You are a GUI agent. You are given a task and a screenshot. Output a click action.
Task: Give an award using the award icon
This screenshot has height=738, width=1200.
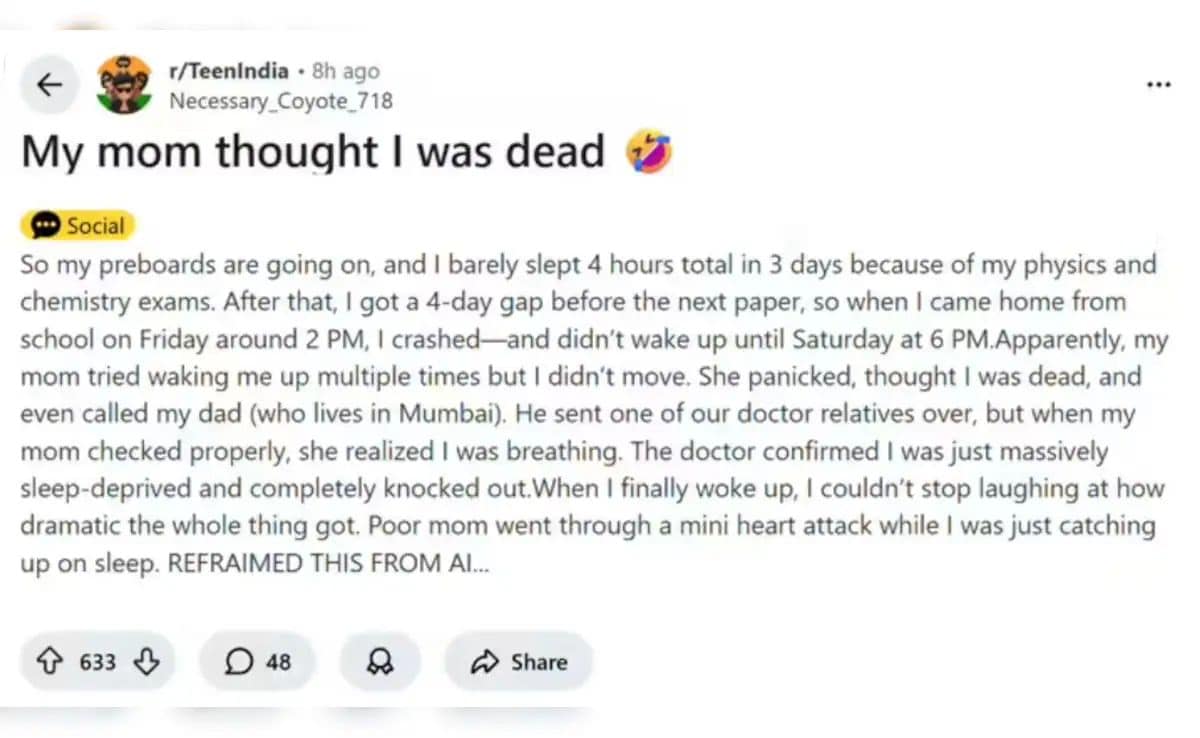380,662
